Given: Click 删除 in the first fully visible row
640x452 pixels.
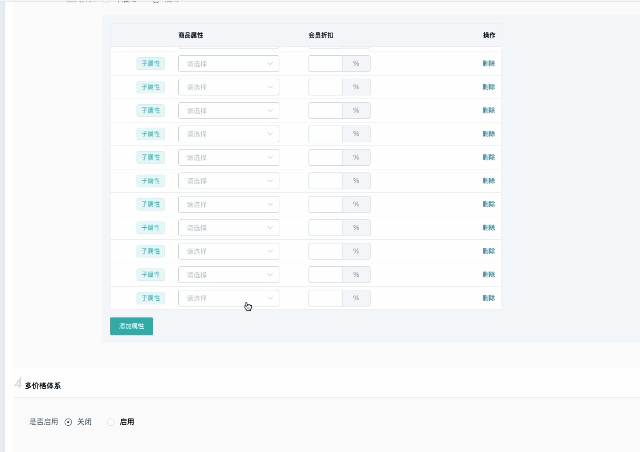Looking at the screenshot, I should point(489,63).
